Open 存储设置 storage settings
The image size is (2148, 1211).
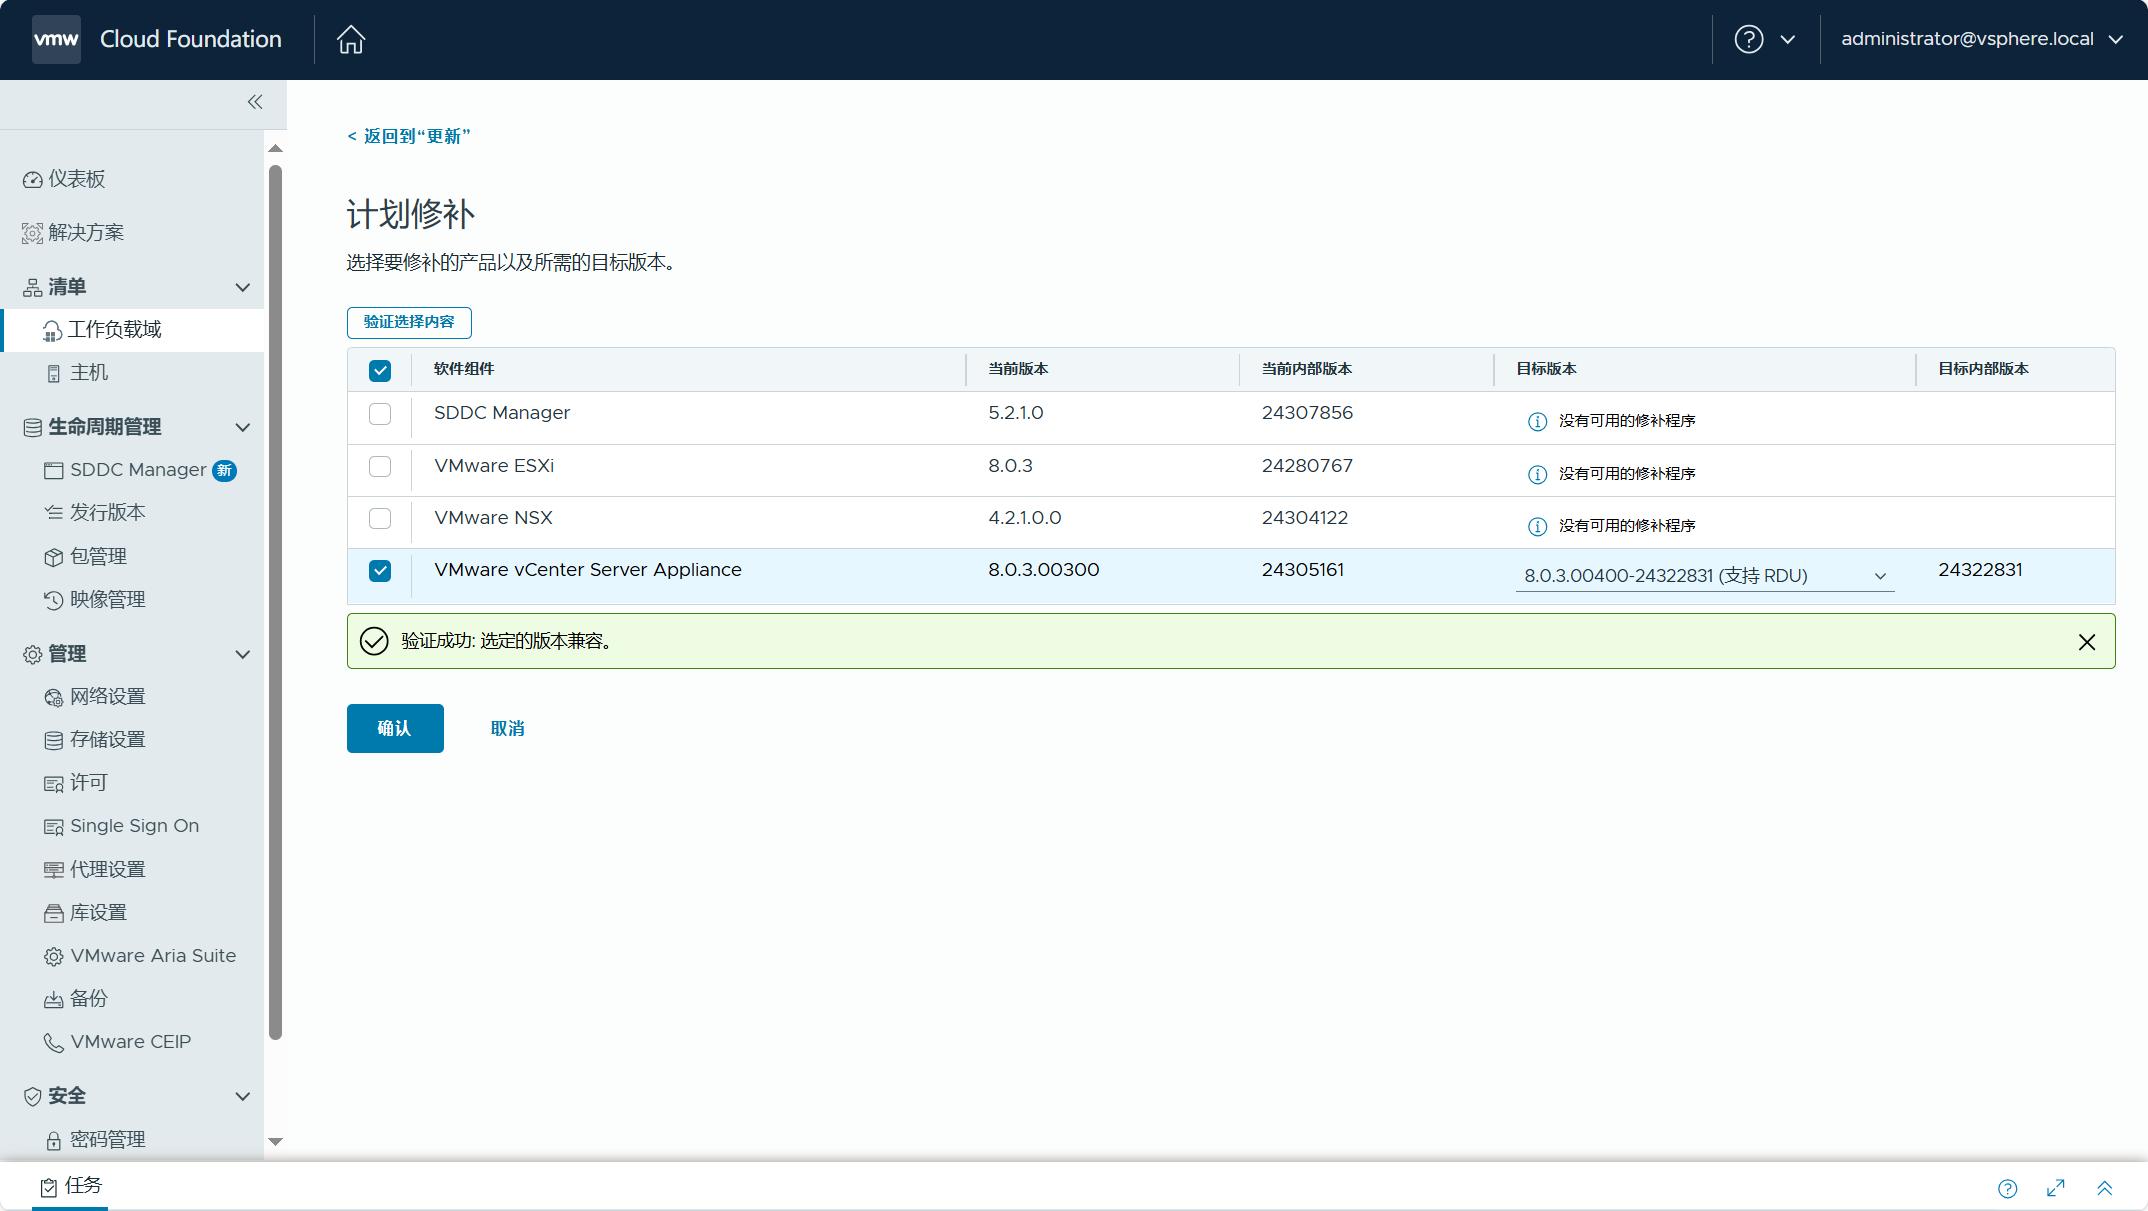[x=95, y=740]
